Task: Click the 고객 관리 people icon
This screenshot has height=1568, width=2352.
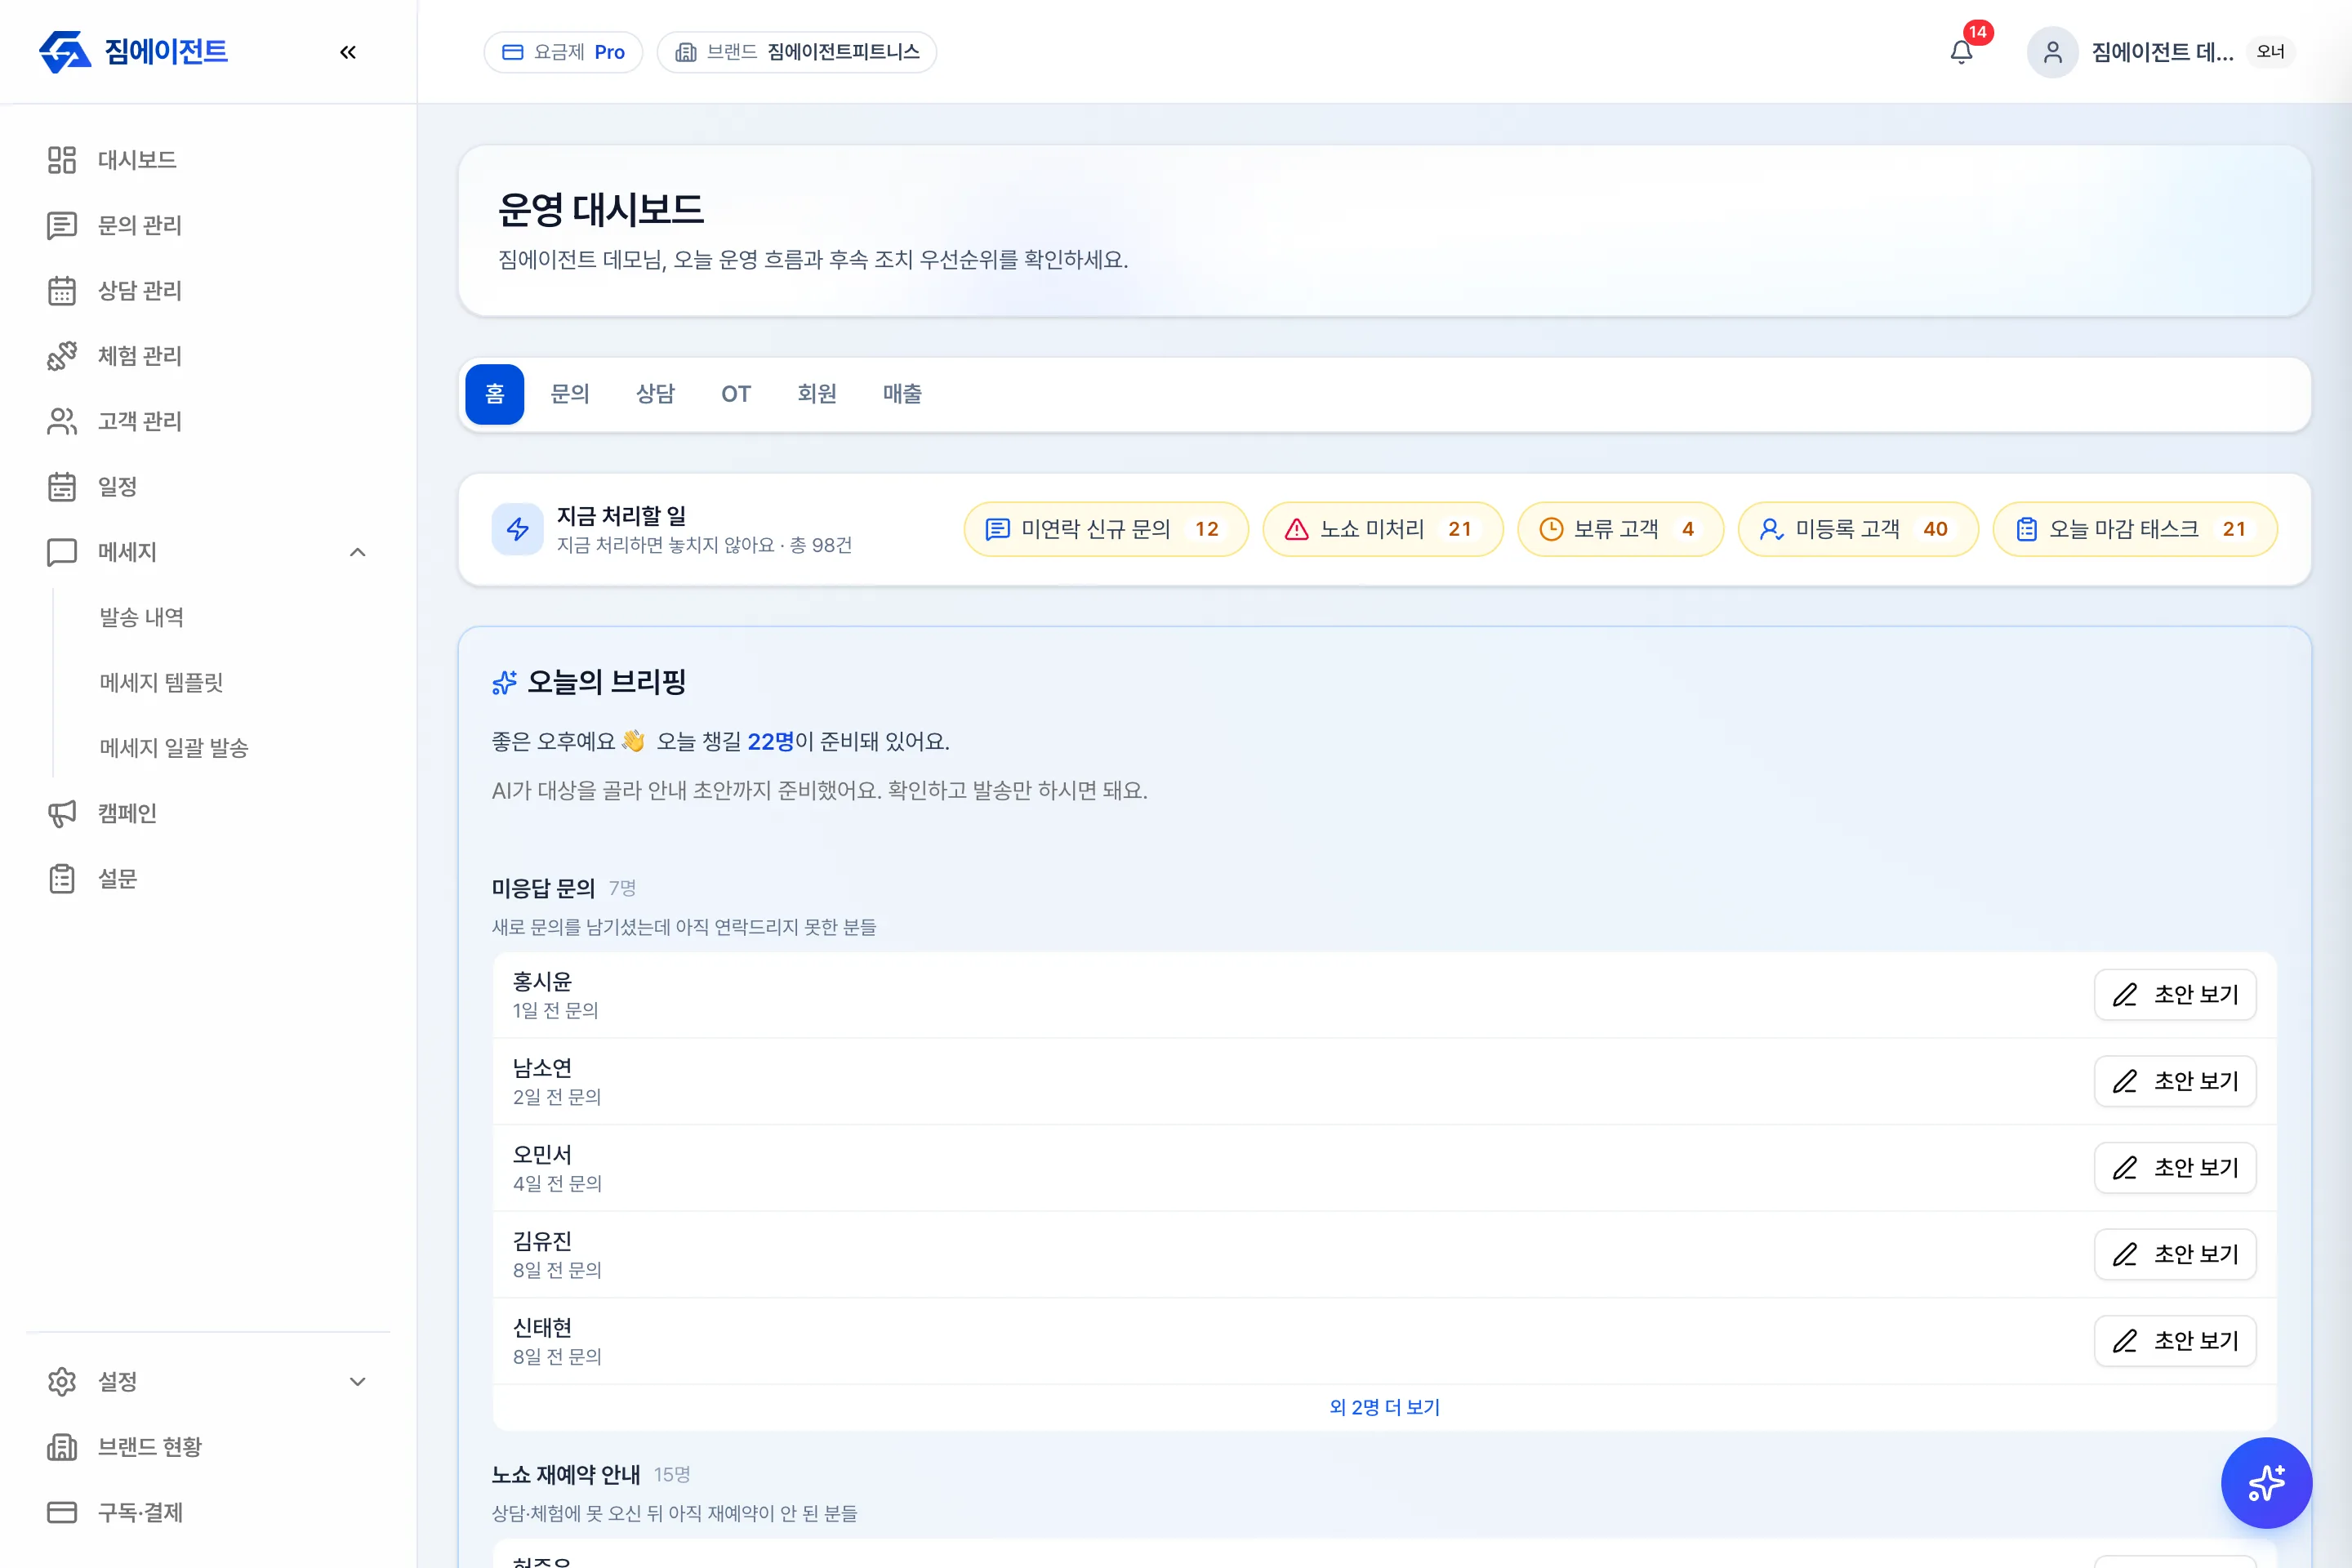Action: (62, 421)
